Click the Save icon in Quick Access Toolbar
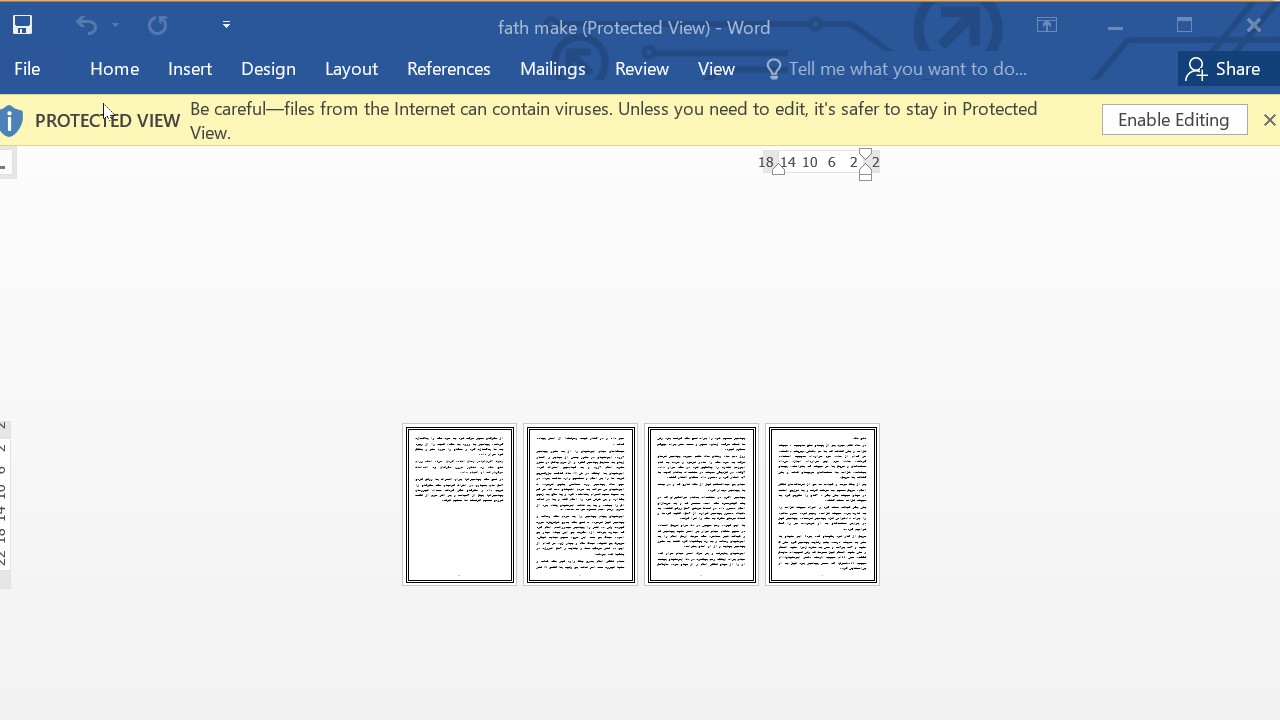The image size is (1280, 720). pos(22,25)
